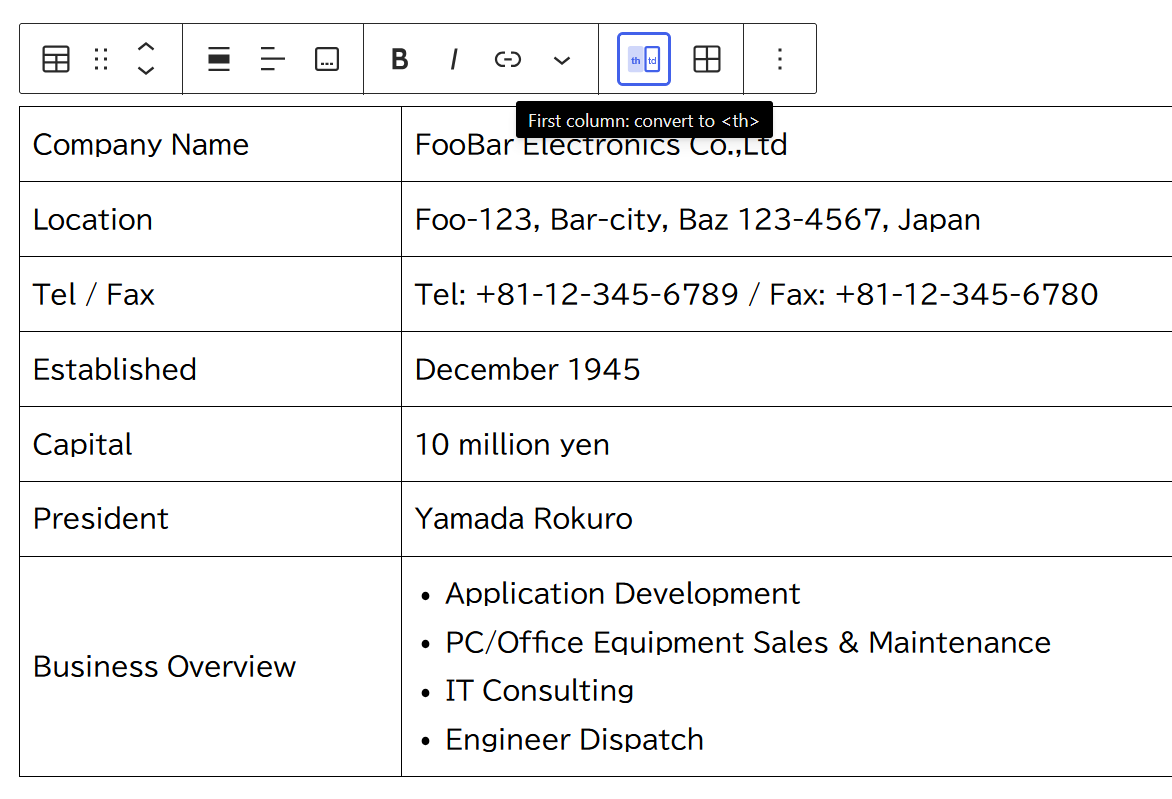Click the table block type icon
The height and width of the screenshot is (799, 1172).
[56, 59]
